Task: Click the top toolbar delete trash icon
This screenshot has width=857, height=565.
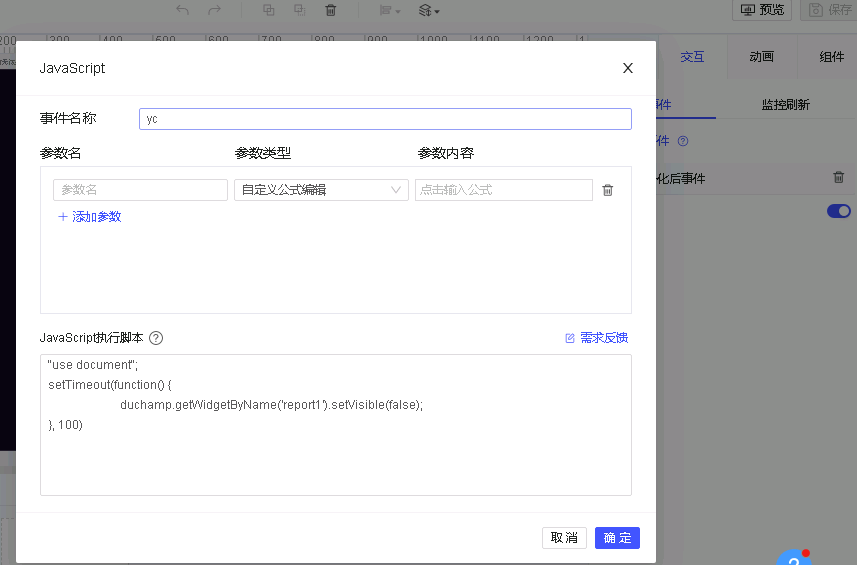Action: [x=330, y=10]
